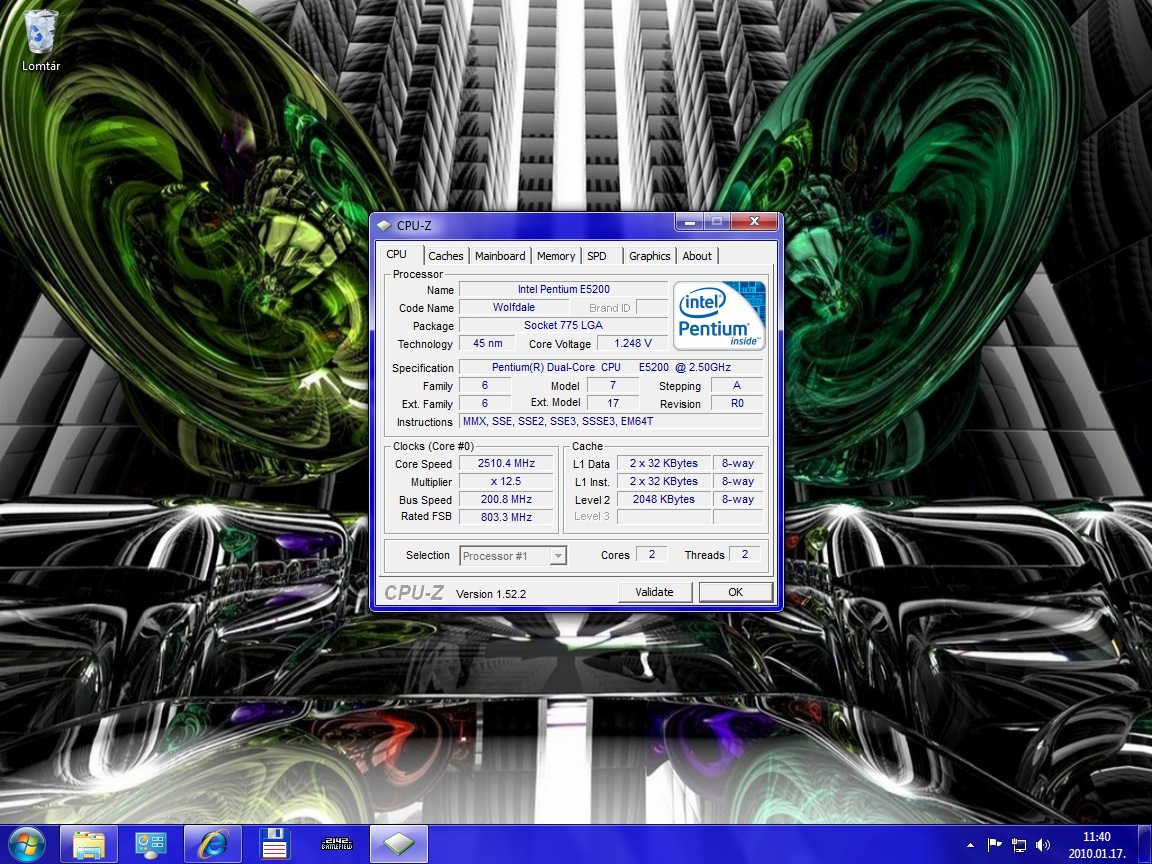This screenshot has width=1152, height=864.
Task: Click the L1 Inst. value 2 x 32 KBytes
Action: 664,481
